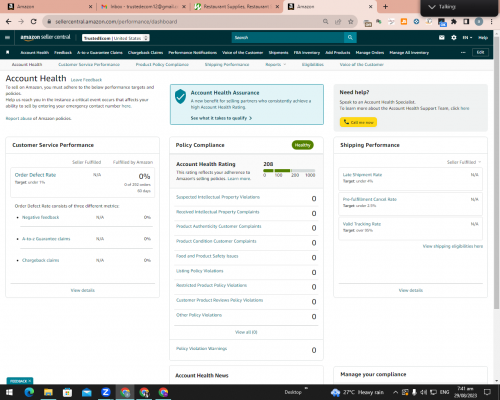Screen dimensions: 500x400
Task: Open Zoom app from taskbar
Action: click(106, 392)
